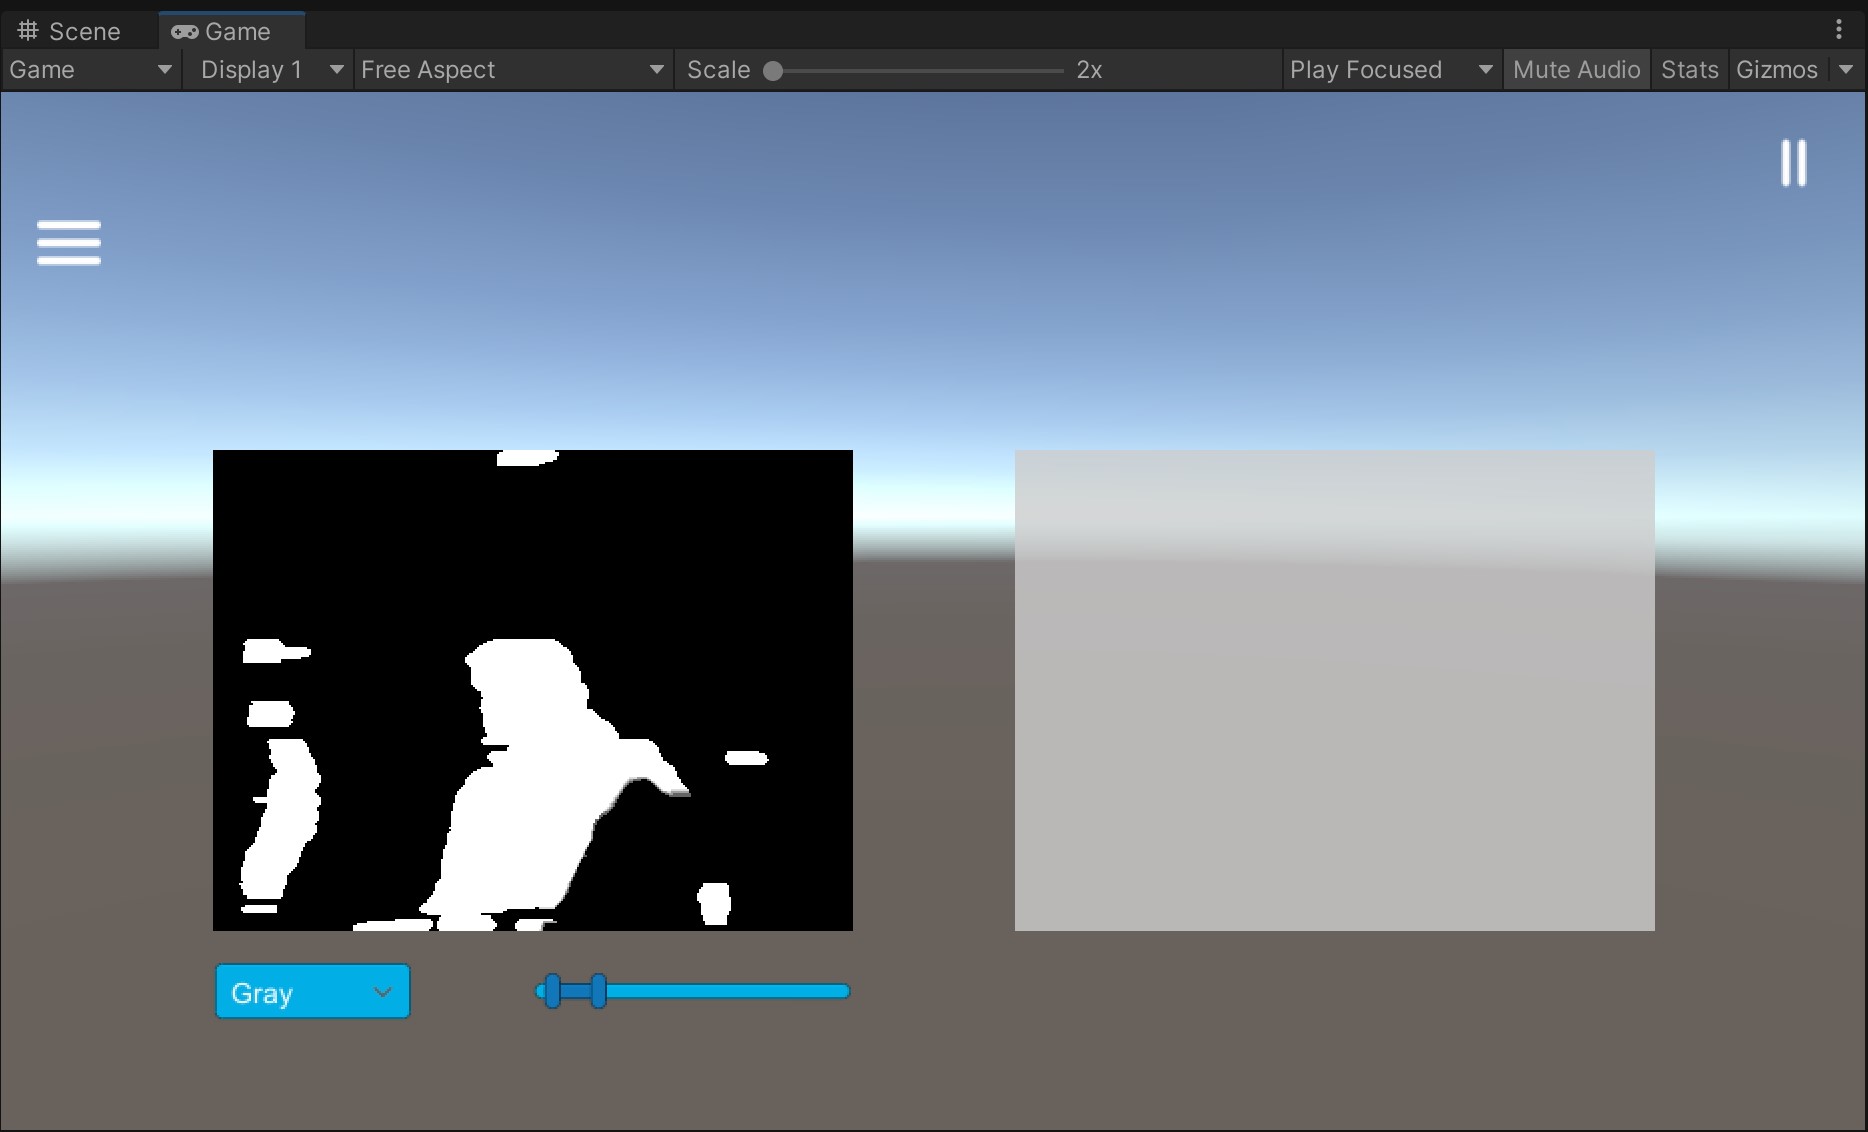
Task: Open the Gizmos dropdown arrow
Action: tap(1845, 69)
